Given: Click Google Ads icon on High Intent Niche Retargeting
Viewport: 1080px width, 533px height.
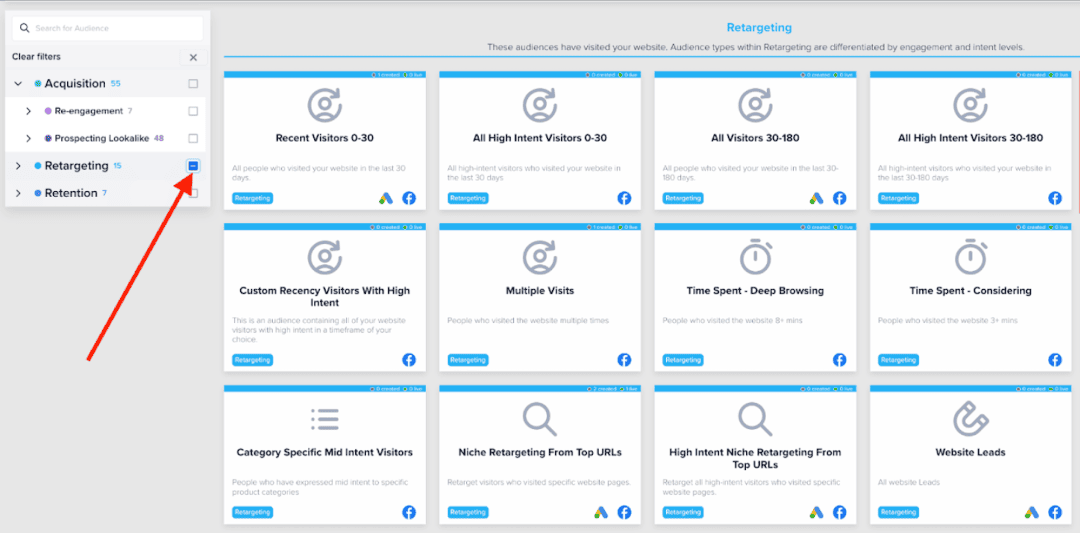Looking at the screenshot, I should [816, 512].
